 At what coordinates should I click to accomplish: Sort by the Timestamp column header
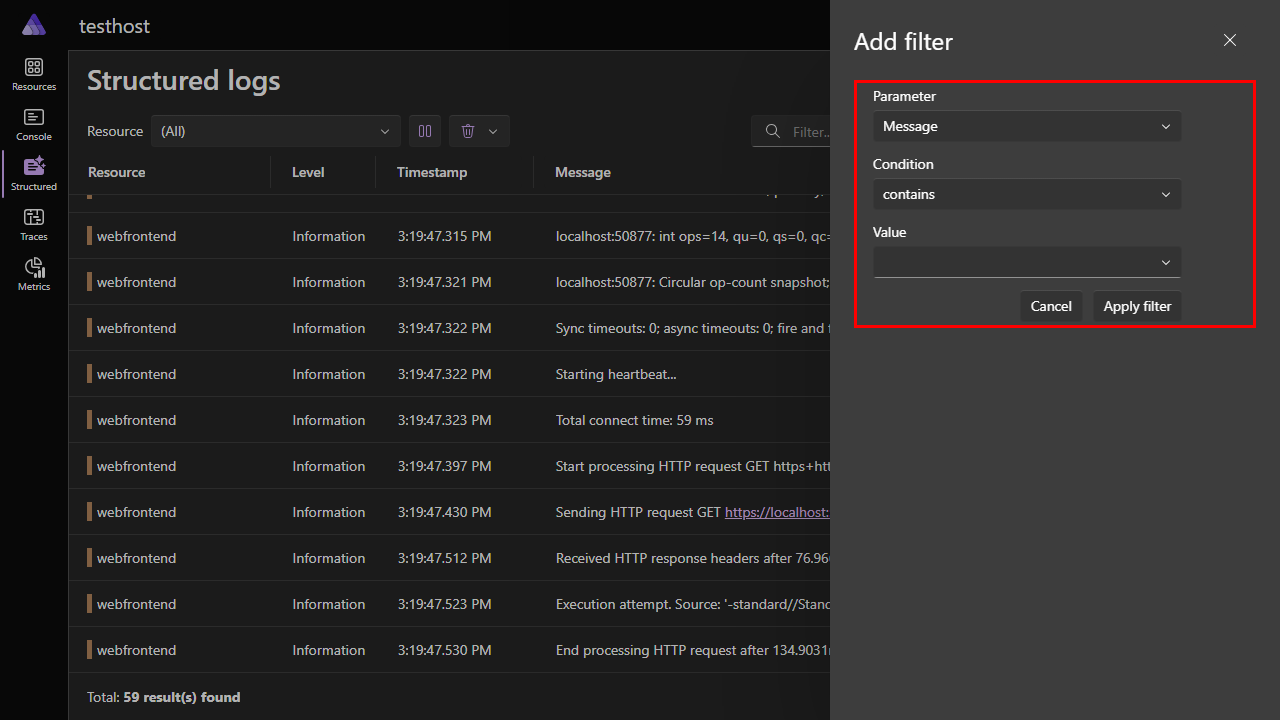point(432,172)
